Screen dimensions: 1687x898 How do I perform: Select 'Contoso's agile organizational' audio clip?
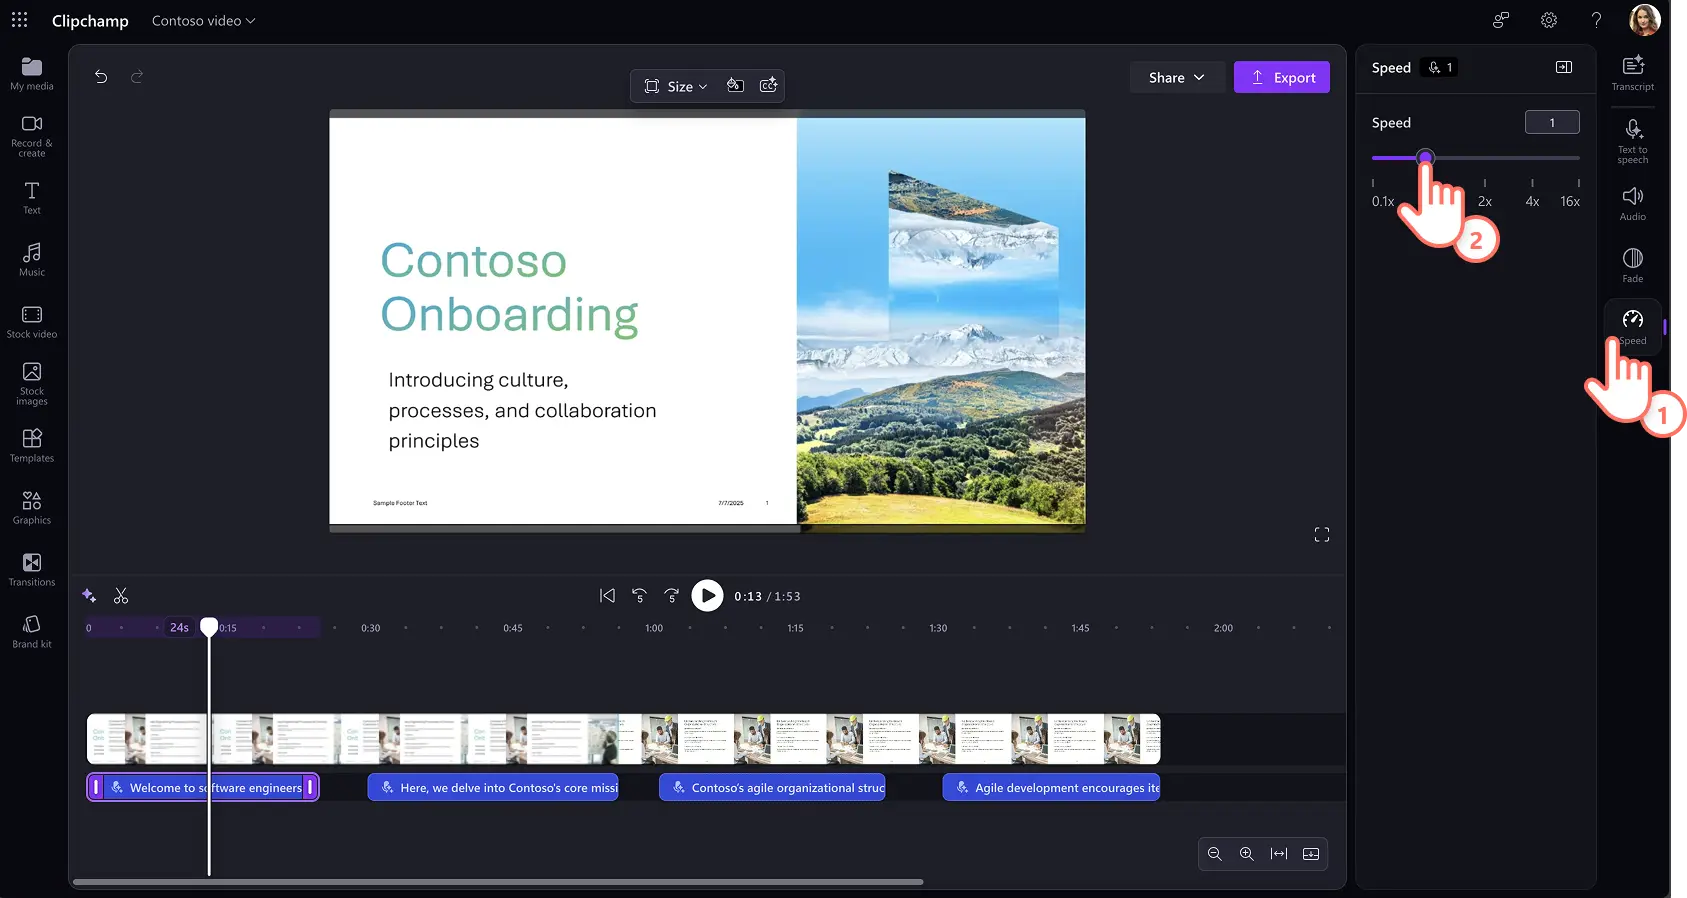click(772, 787)
